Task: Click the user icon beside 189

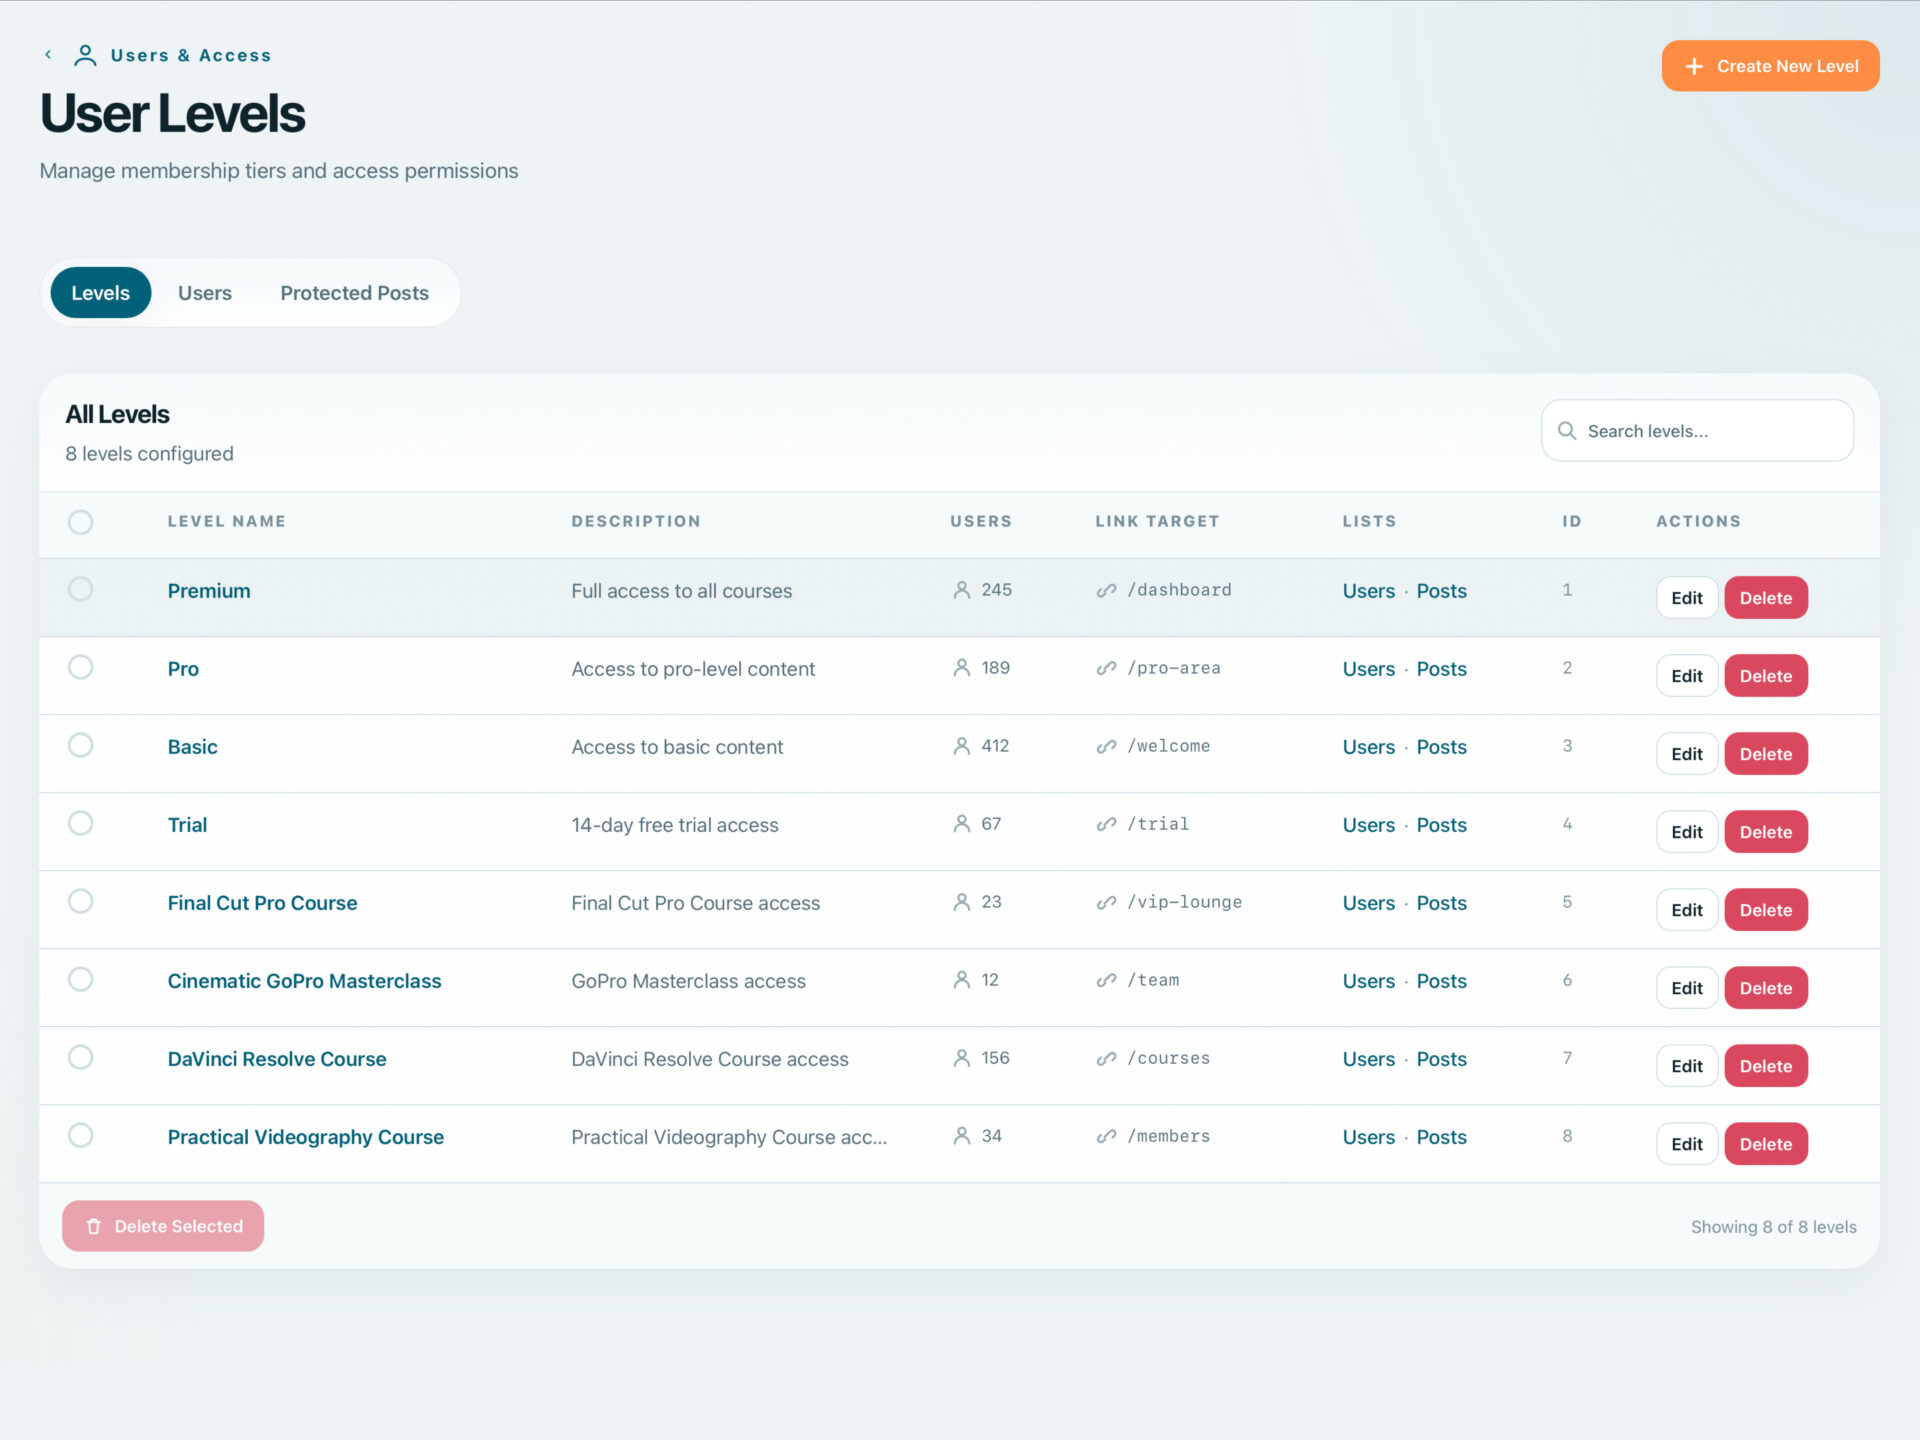Action: click(962, 668)
